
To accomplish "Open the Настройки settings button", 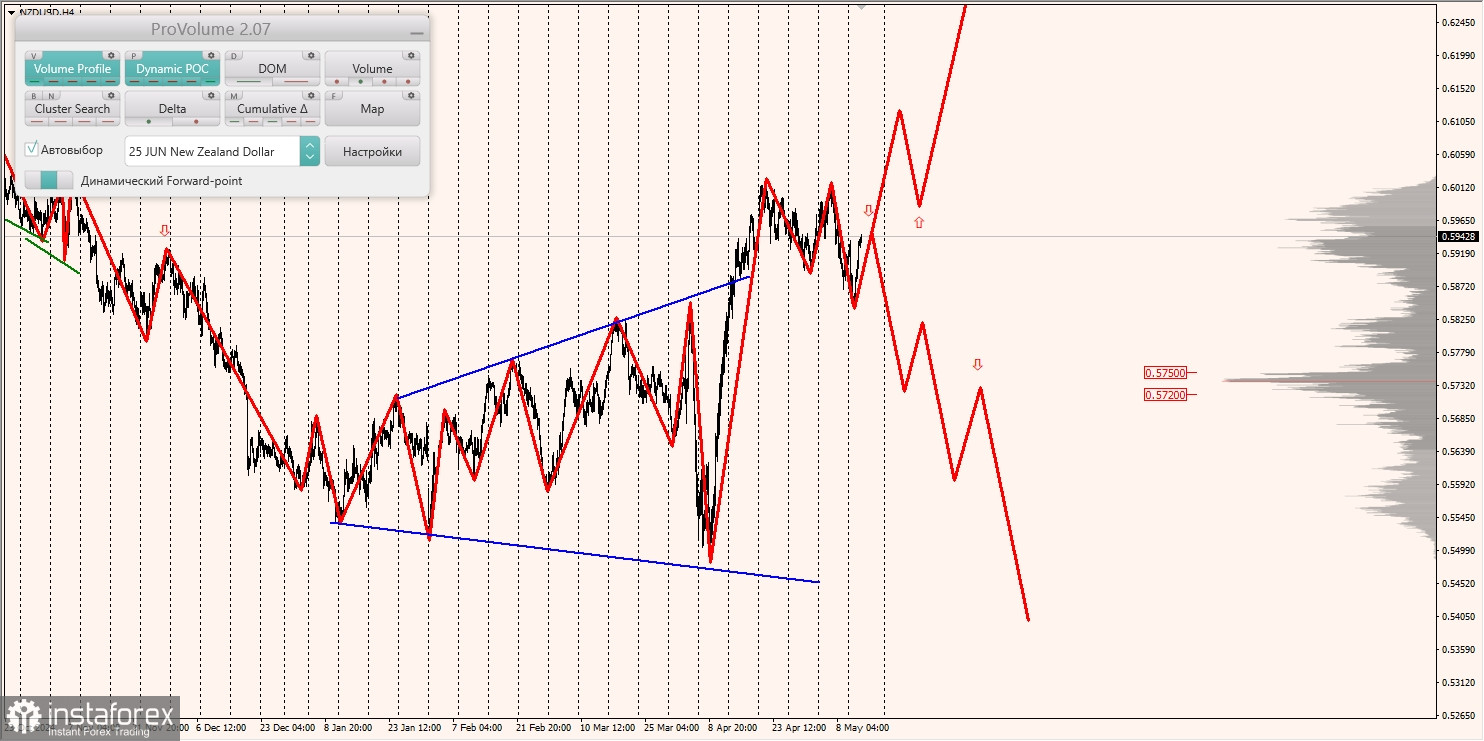I will [x=372, y=151].
